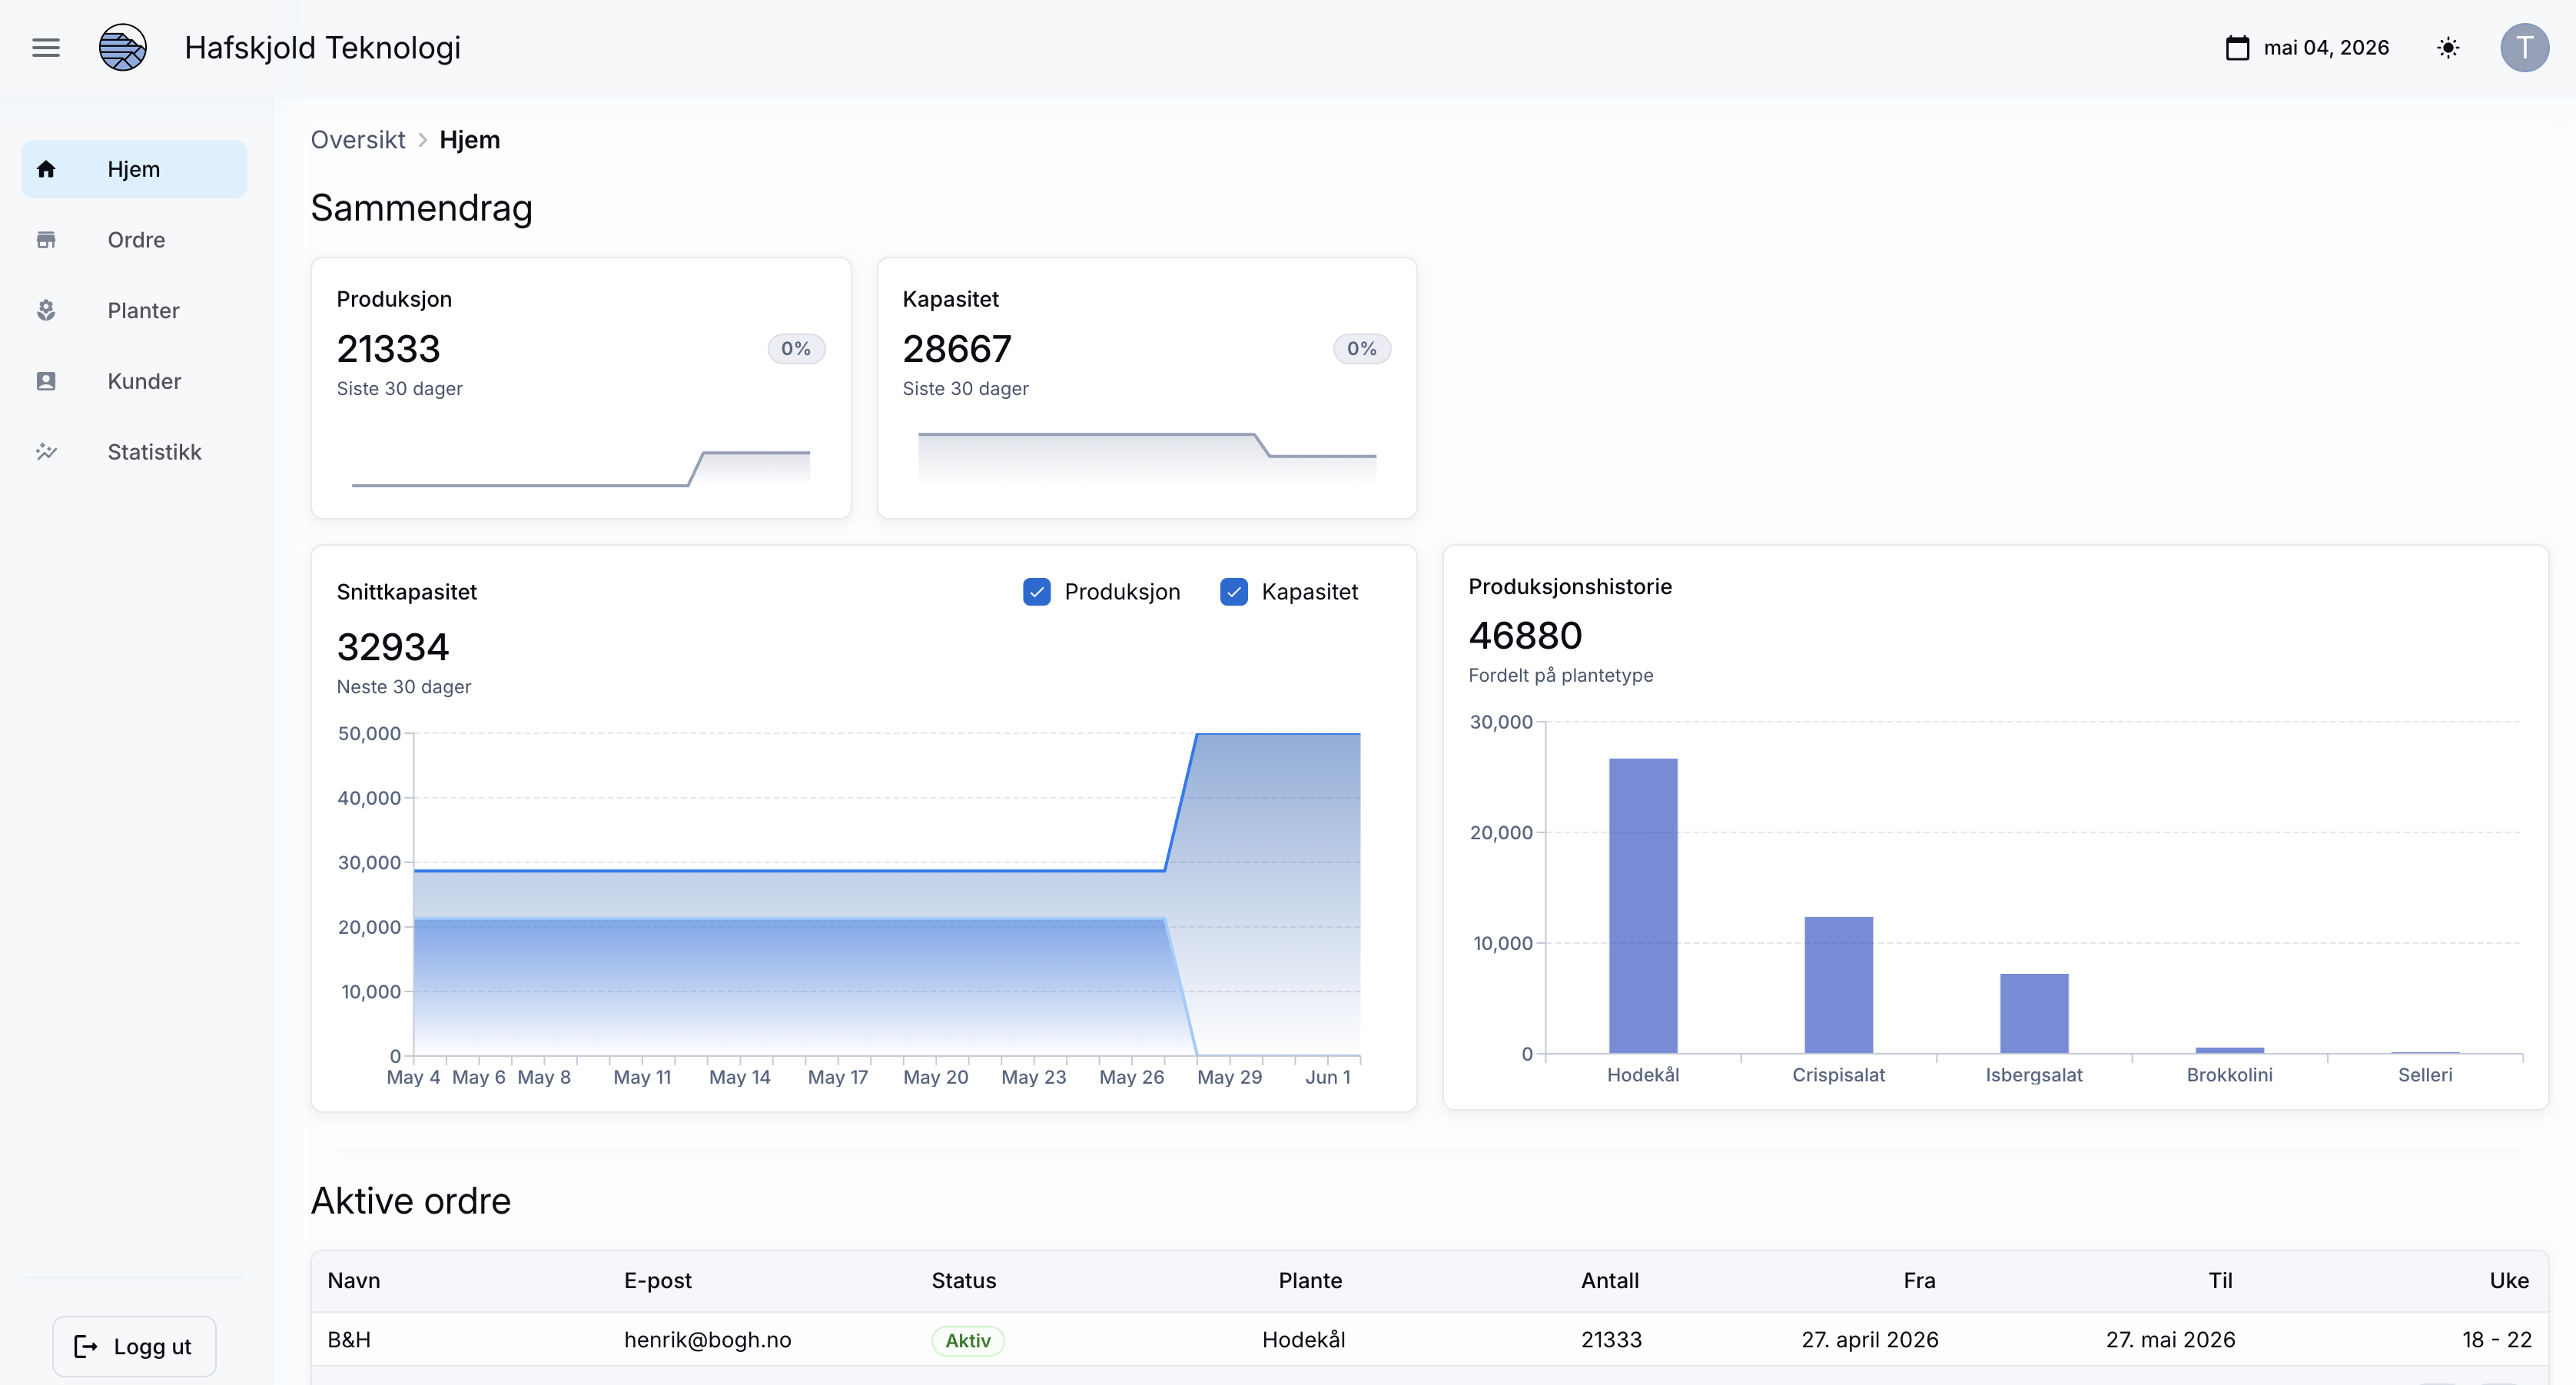Viewport: 2576px width, 1385px height.
Task: Click the Planter flower icon
Action: [46, 311]
